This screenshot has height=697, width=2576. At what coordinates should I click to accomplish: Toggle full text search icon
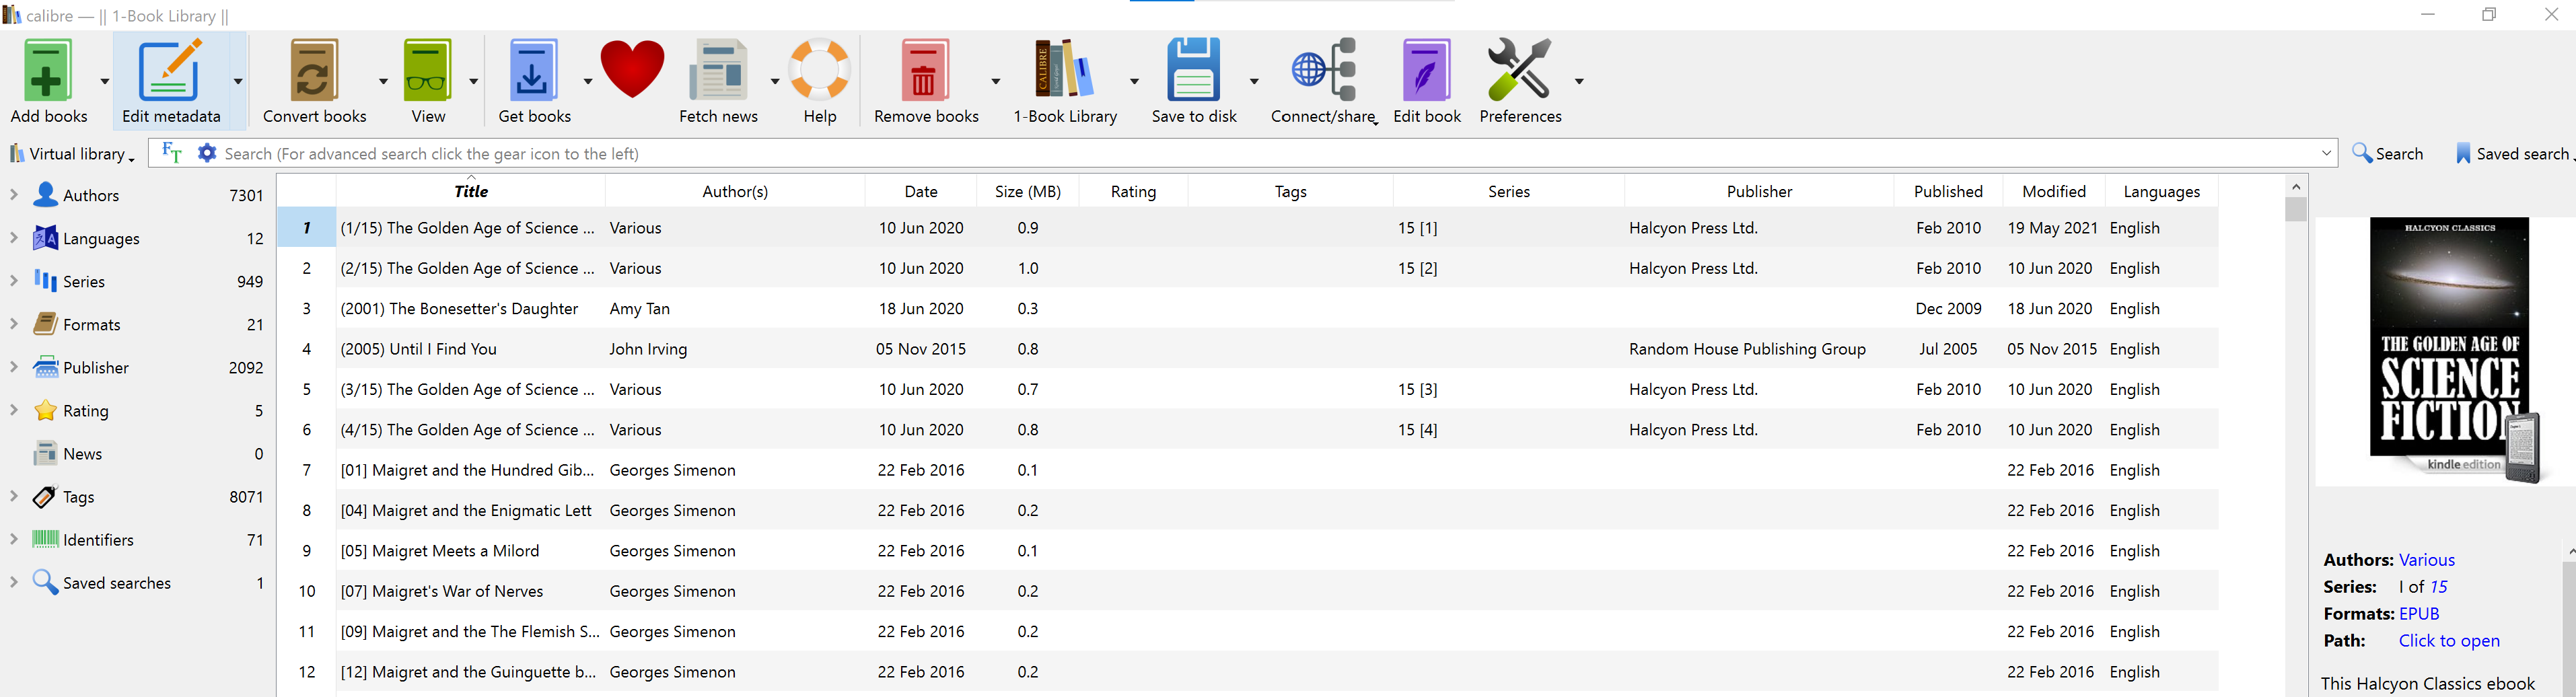click(x=172, y=153)
